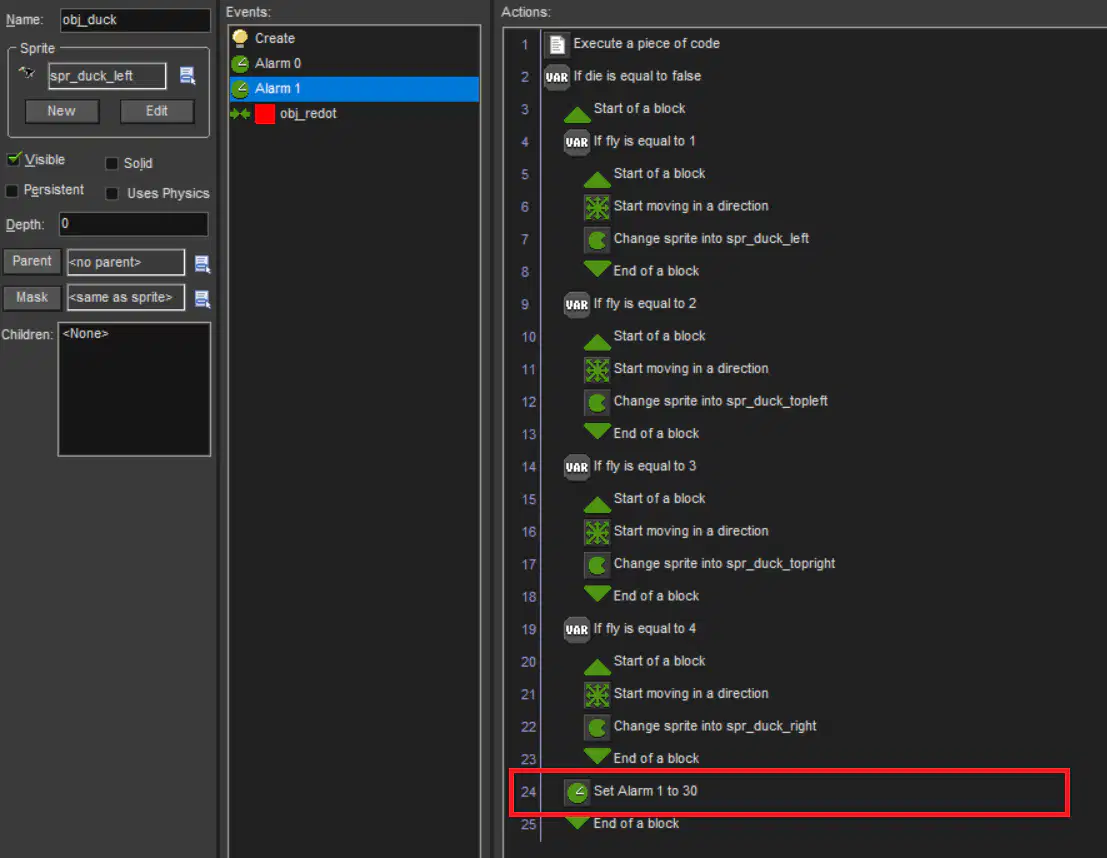Click the Set Alarm 1 to 30 clock icon
This screenshot has height=858, width=1107.
577,792
